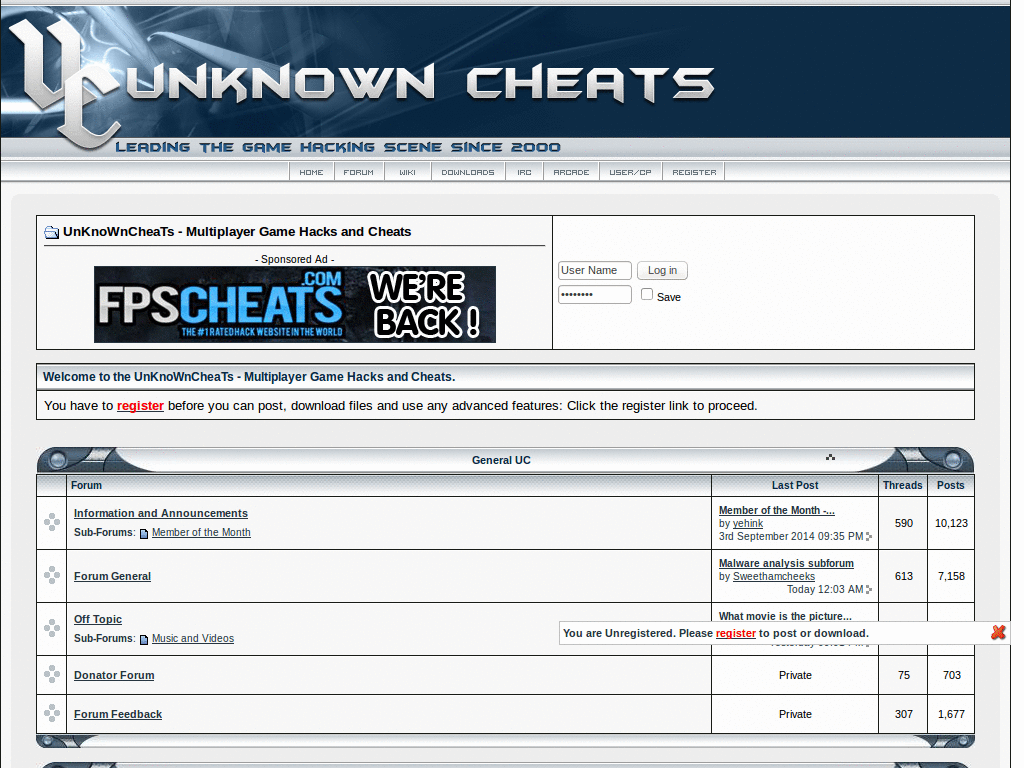Open the register link in the welcome message

(140, 405)
